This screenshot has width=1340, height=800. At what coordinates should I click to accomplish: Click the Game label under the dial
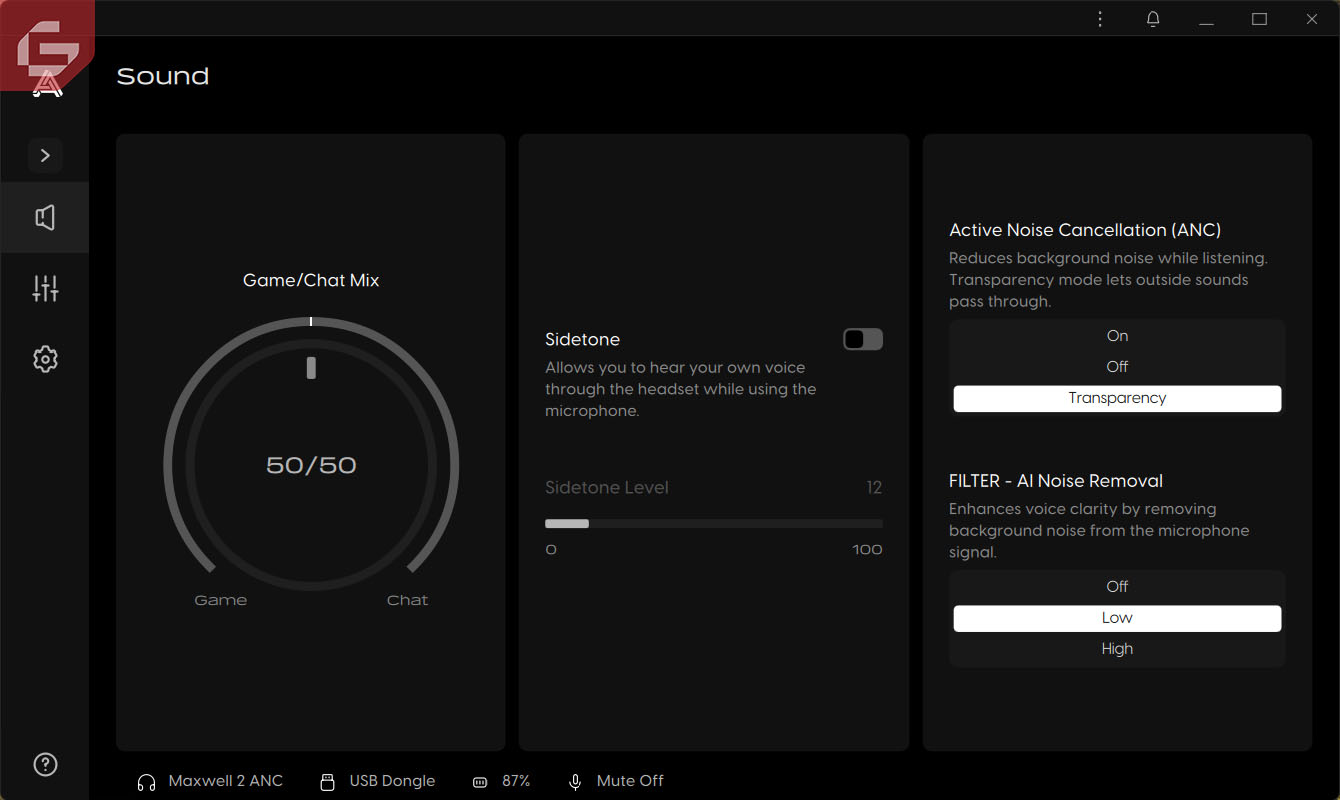click(220, 600)
